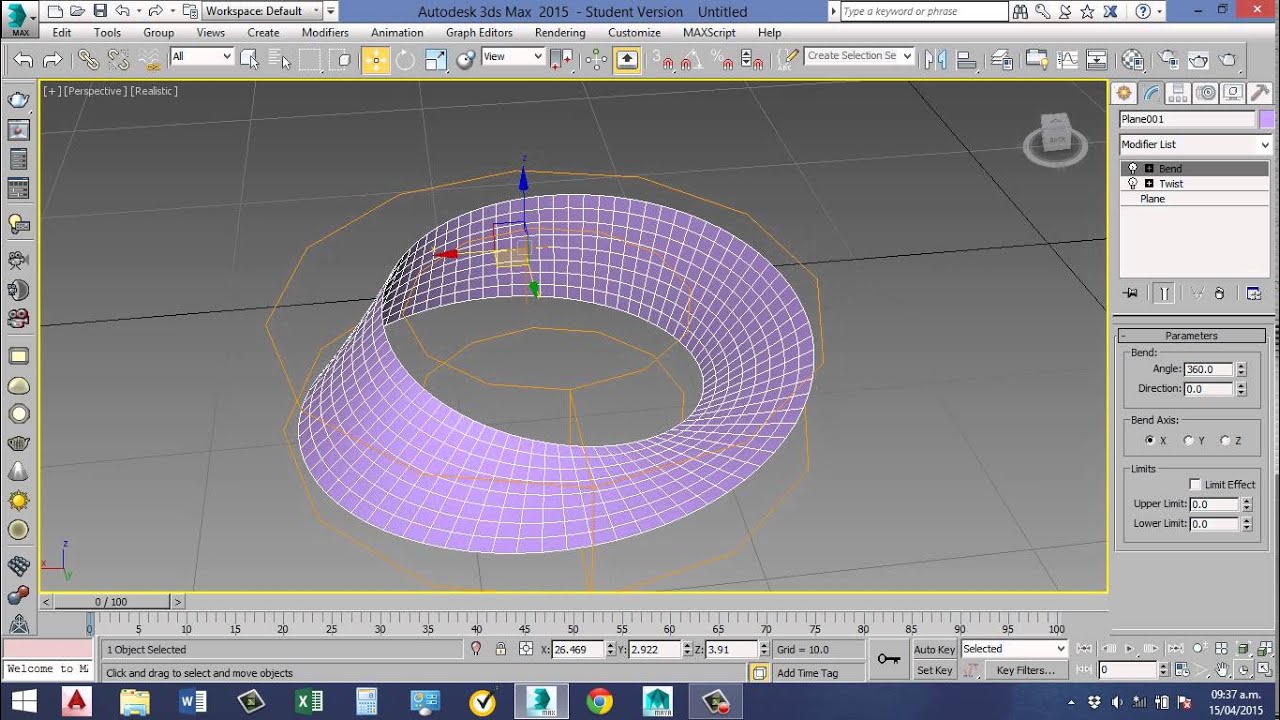Viewport: 1280px width, 720px height.
Task: Select the Select and Move tool
Action: [376, 60]
